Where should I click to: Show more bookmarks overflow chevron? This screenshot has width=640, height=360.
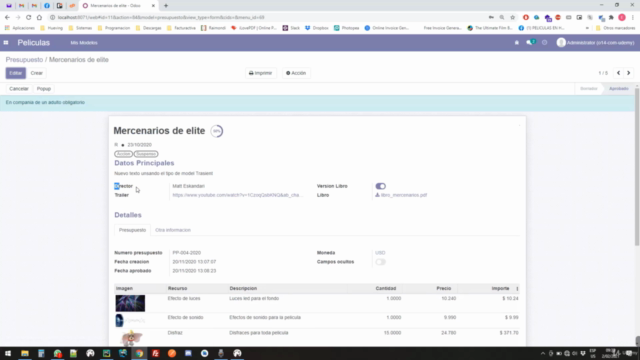tap(587, 28)
